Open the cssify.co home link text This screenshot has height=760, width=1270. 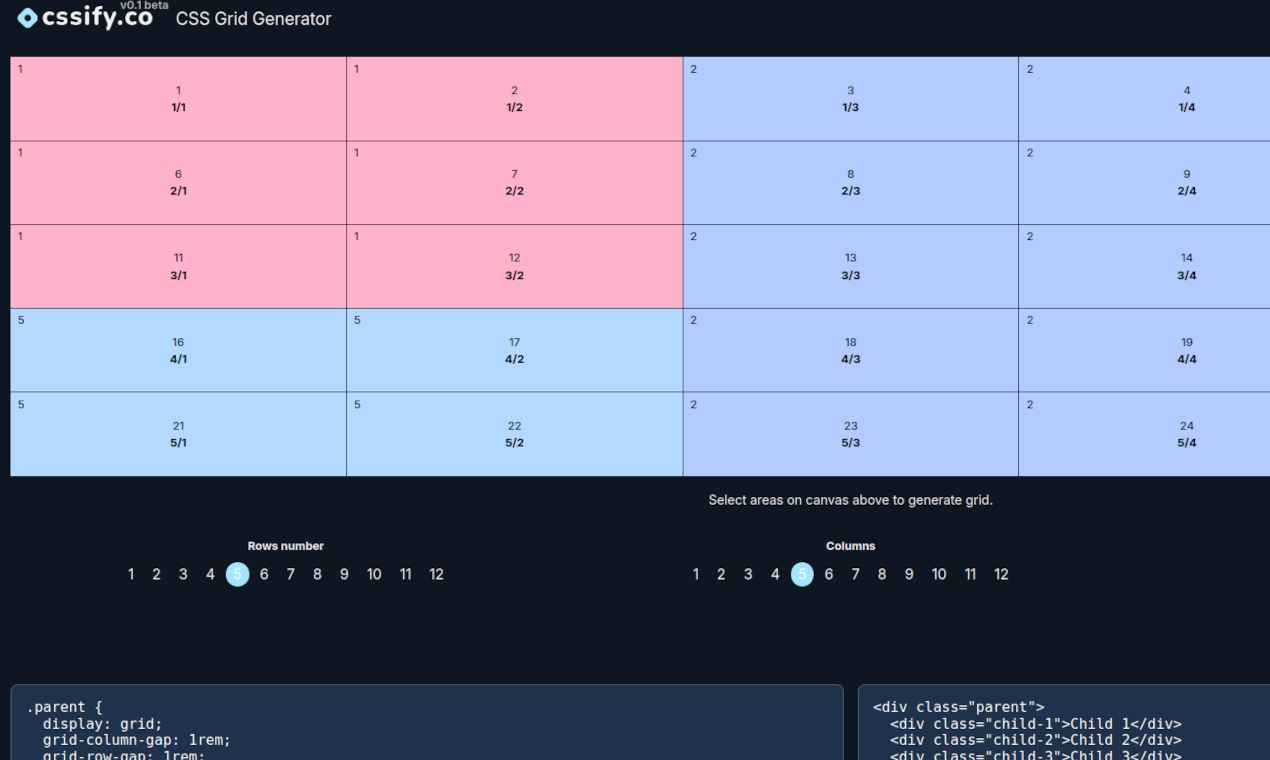coord(97,18)
